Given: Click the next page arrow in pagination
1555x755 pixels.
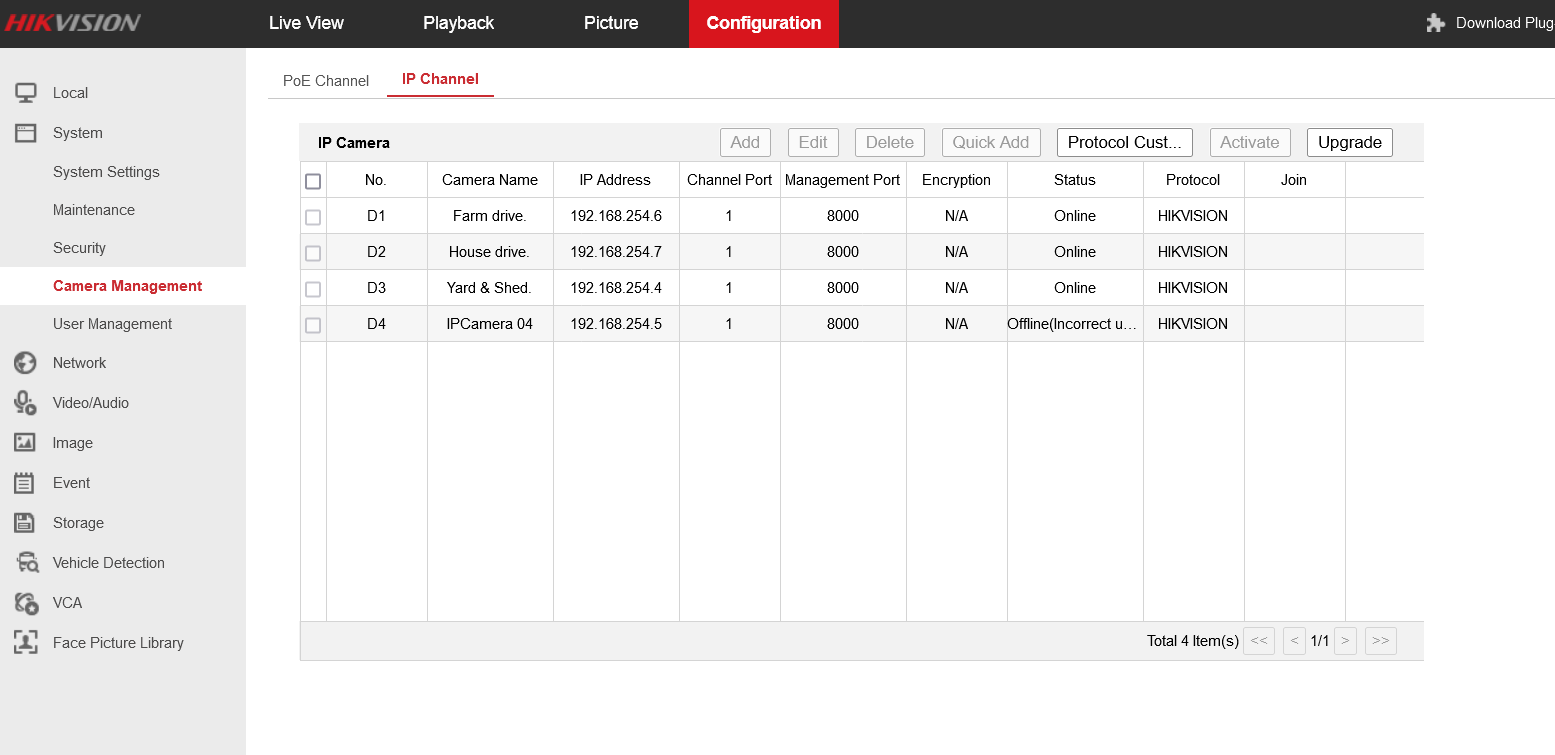Looking at the screenshot, I should tap(1345, 641).
